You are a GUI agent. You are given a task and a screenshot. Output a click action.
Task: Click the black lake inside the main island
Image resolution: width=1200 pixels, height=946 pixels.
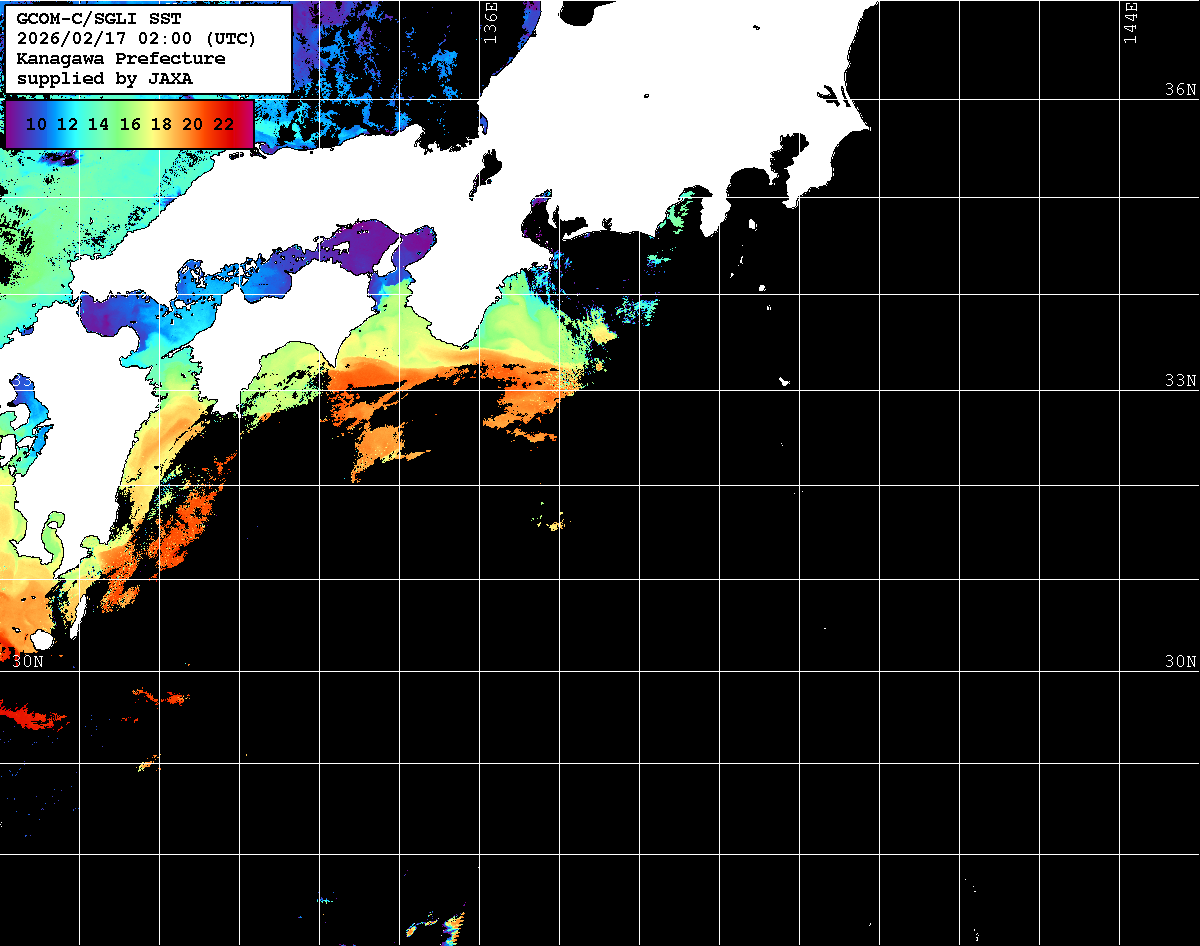click(x=491, y=164)
